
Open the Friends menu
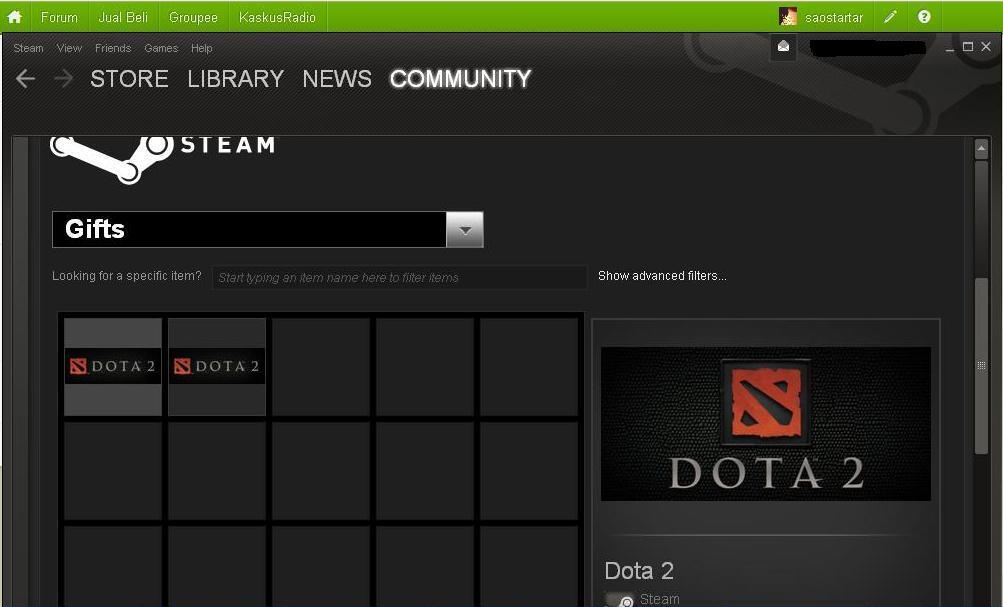[113, 48]
